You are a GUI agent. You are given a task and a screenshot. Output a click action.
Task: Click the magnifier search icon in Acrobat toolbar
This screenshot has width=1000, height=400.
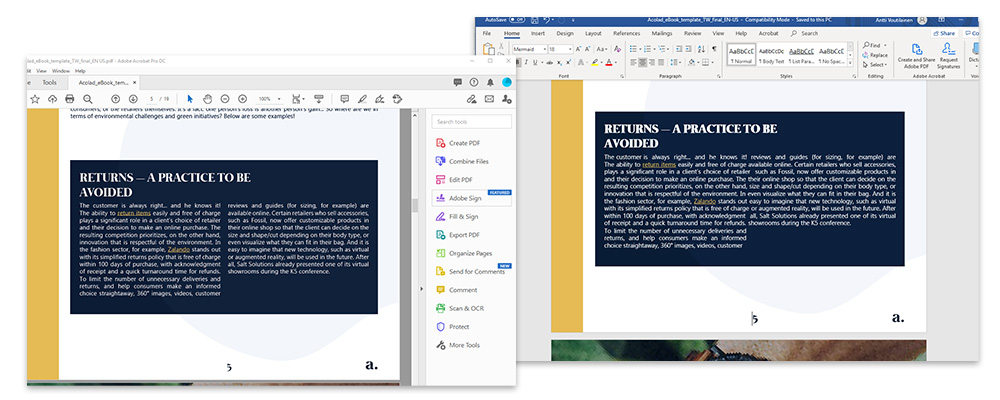point(87,99)
